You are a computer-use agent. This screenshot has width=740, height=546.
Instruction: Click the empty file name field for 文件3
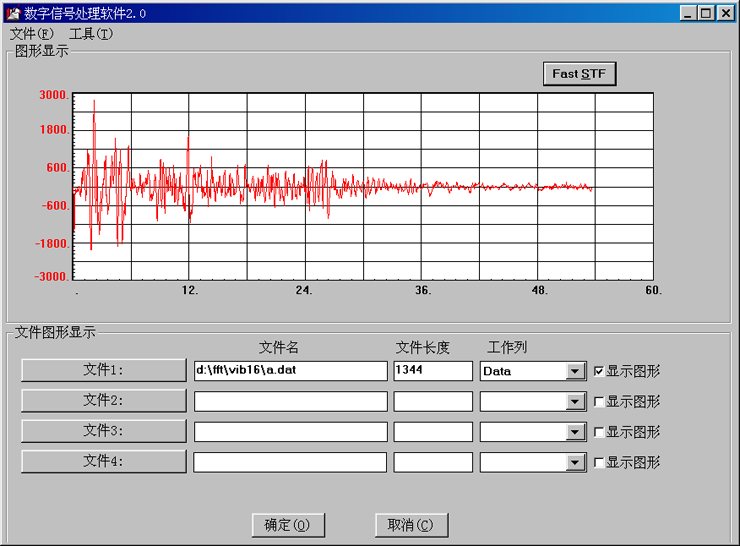pyautogui.click(x=291, y=432)
